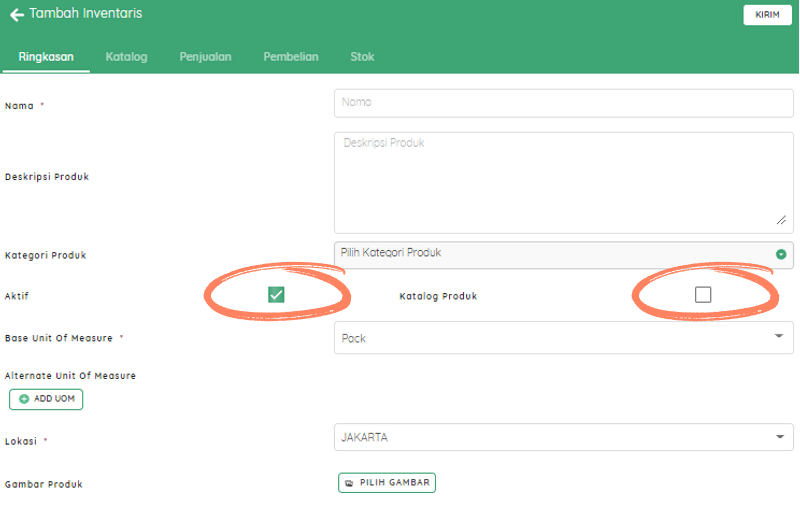Open the Penjualan tab

[x=205, y=57]
